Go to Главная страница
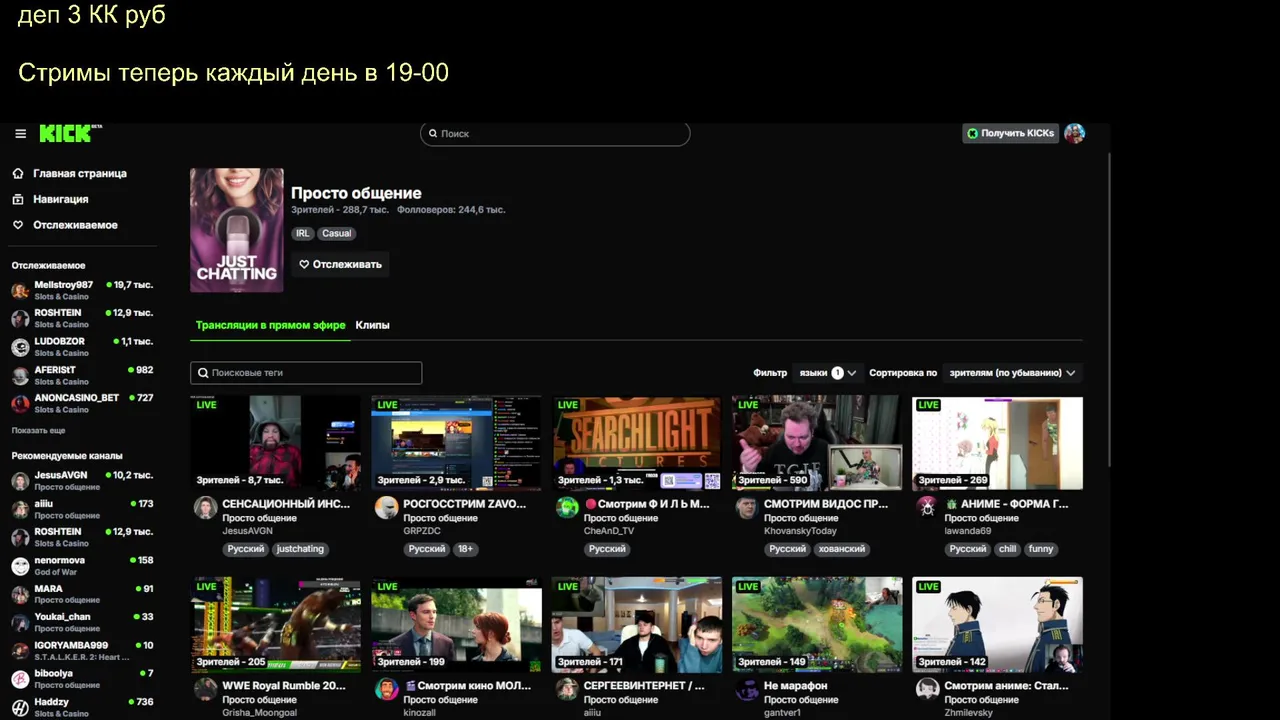Screen dimensions: 1280x720 click(x=80, y=173)
